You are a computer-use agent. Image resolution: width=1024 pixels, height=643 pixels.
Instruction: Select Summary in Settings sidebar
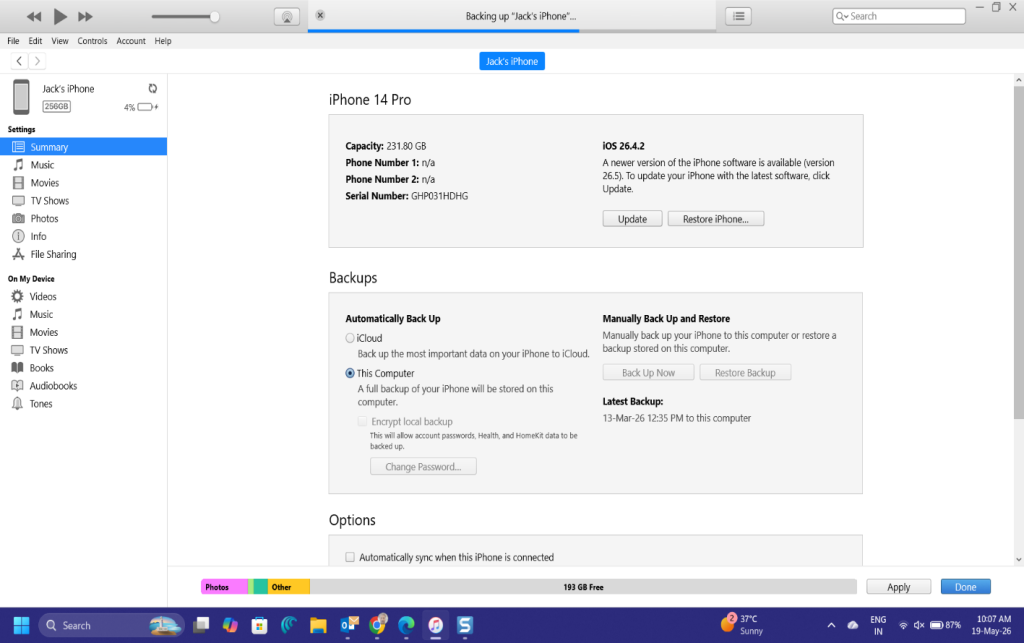click(x=84, y=147)
